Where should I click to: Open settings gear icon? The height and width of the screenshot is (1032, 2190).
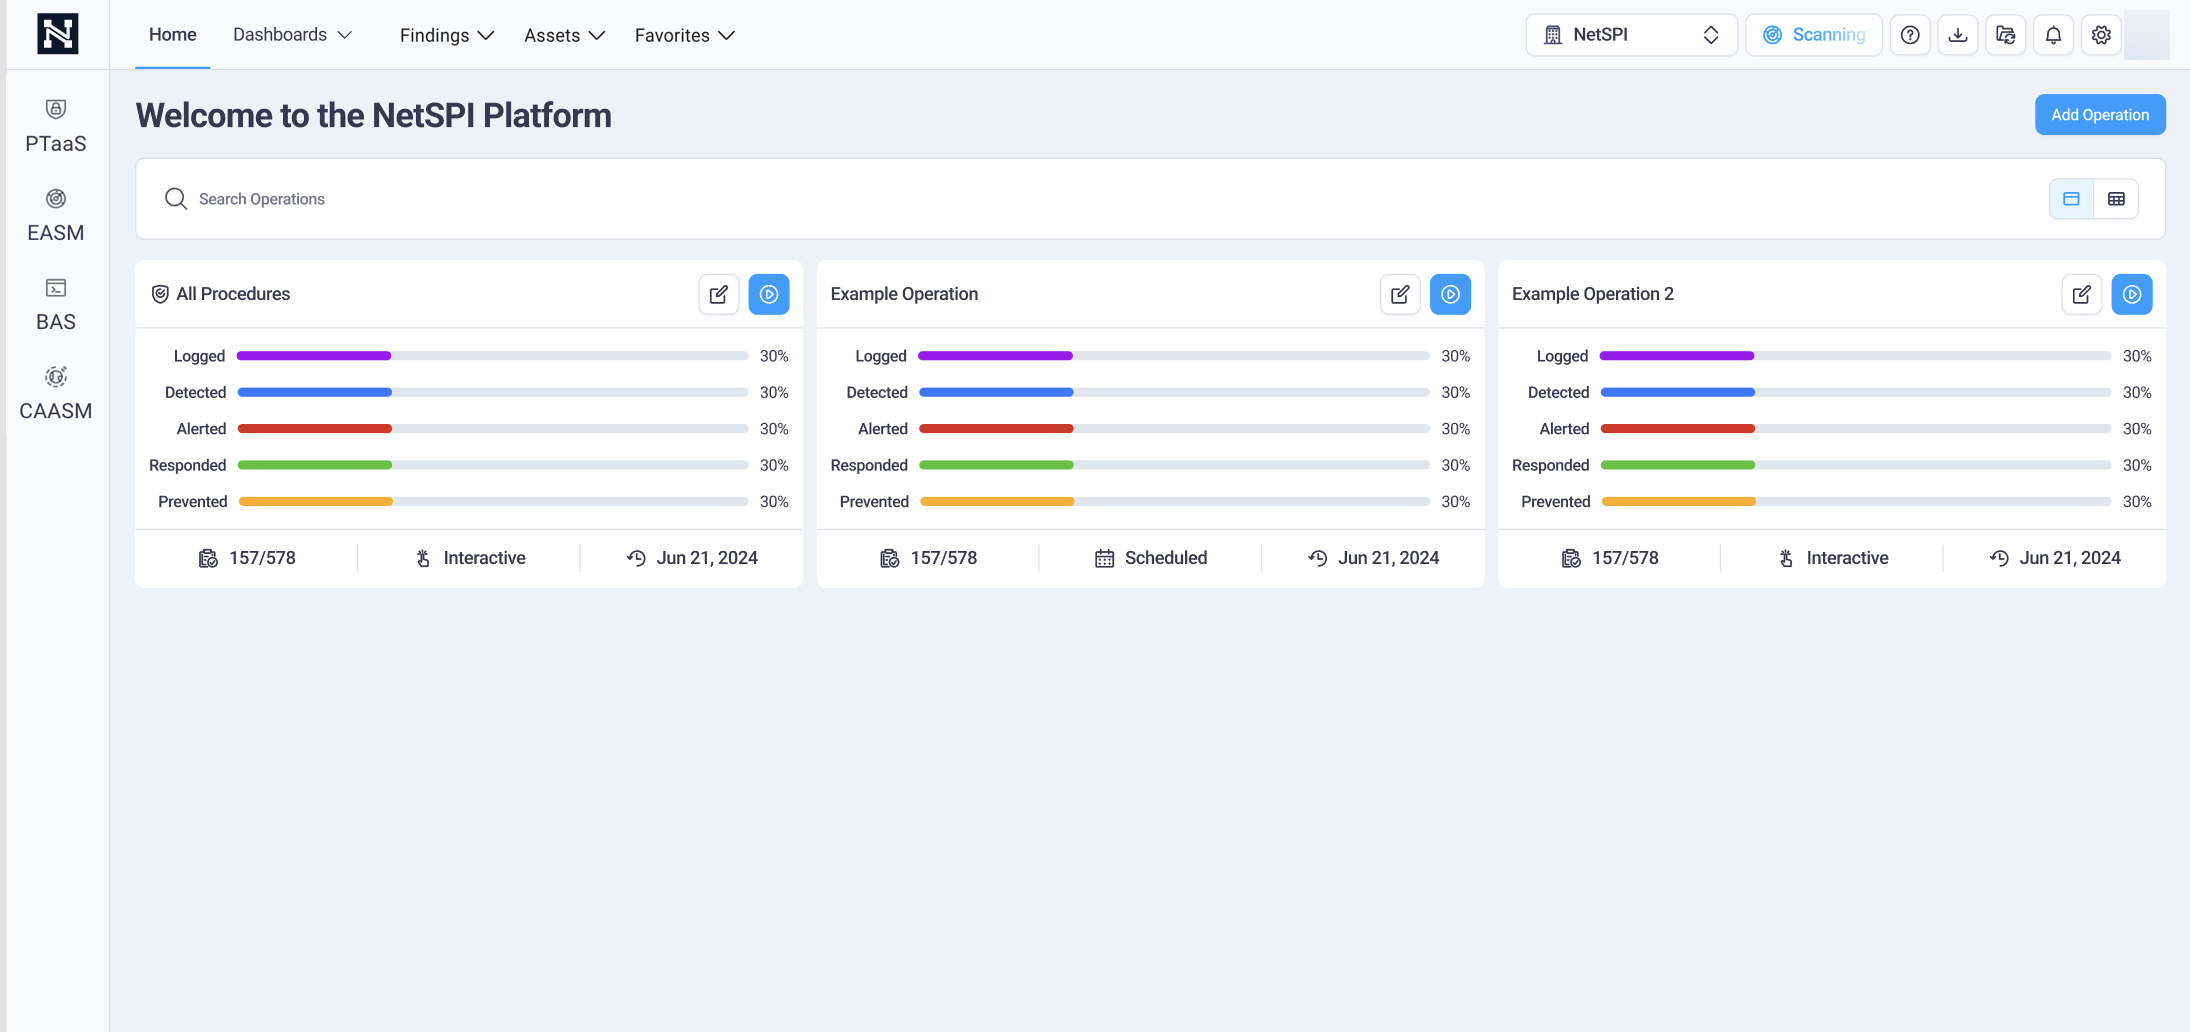[2101, 35]
